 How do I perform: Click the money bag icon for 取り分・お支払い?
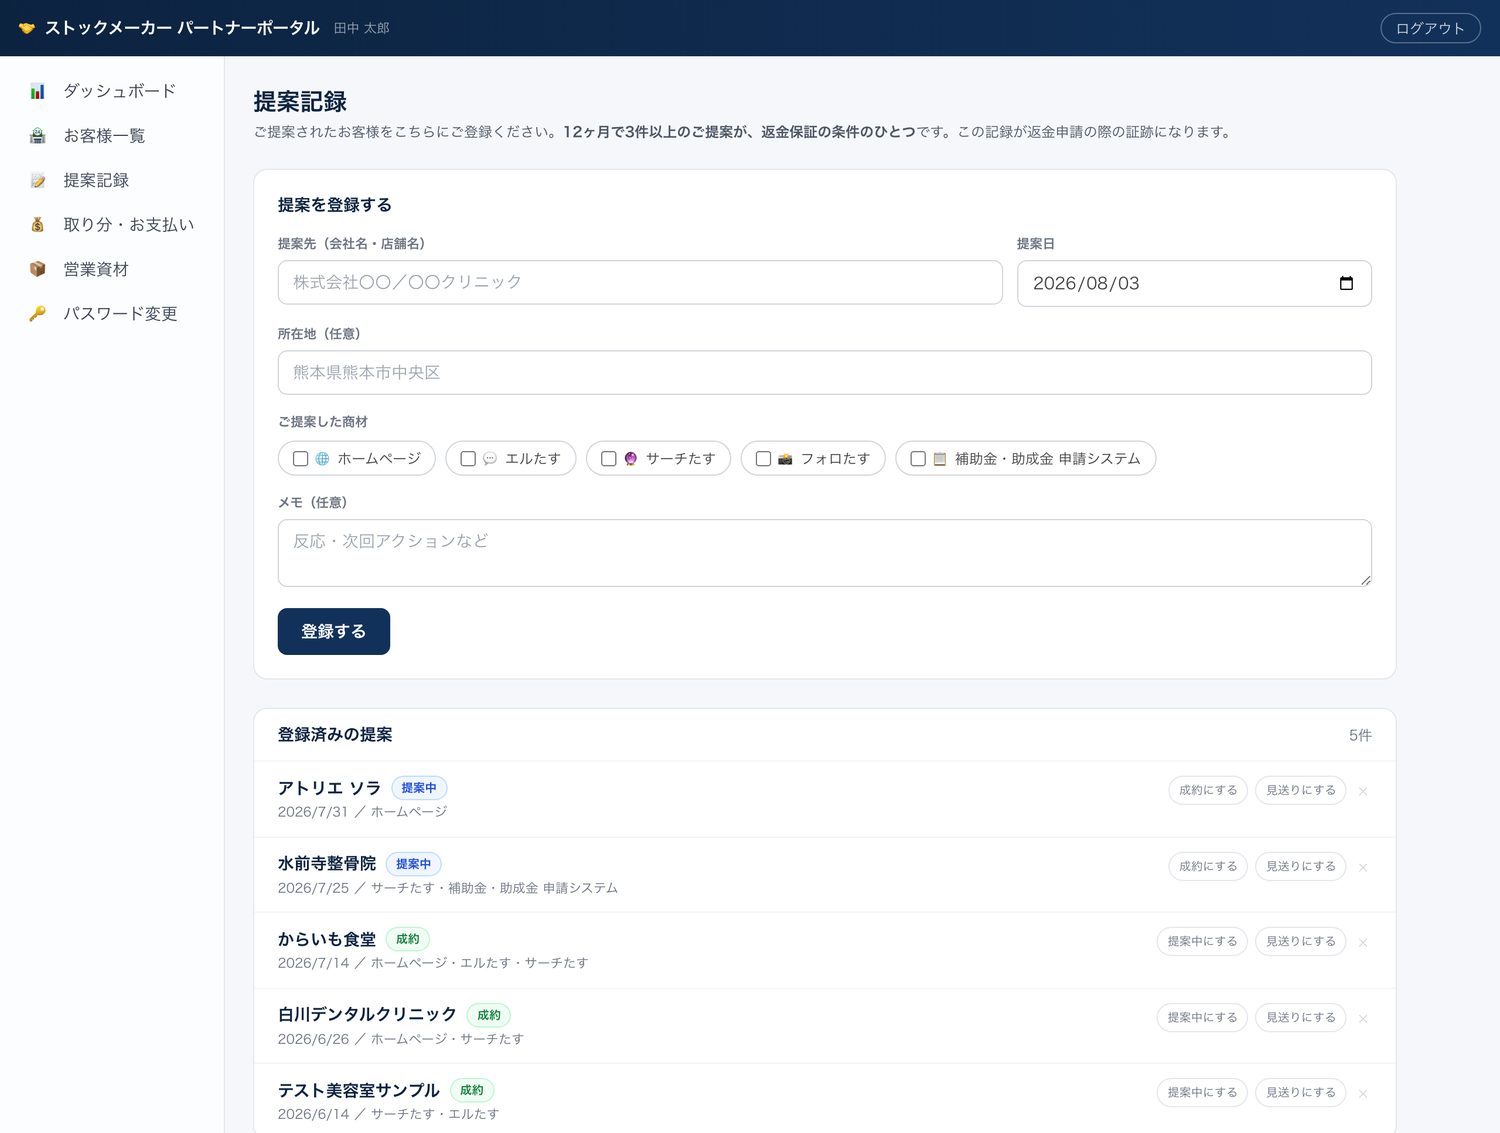(38, 225)
